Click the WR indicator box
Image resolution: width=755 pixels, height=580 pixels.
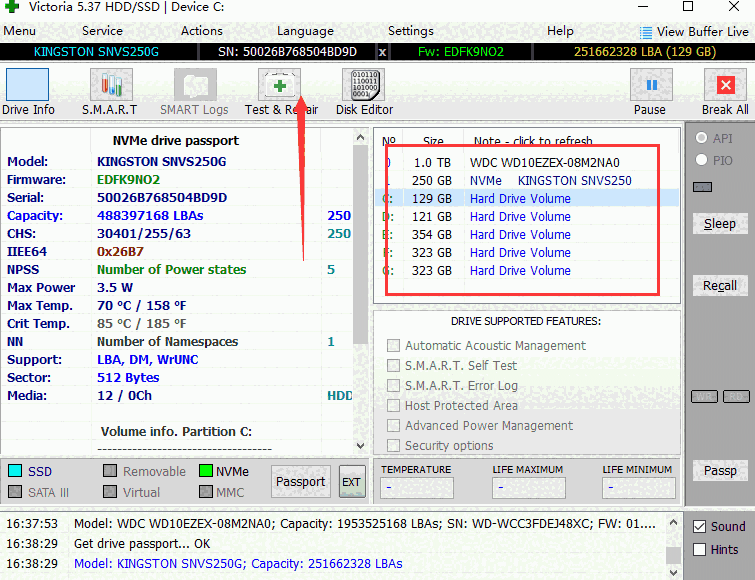(x=704, y=396)
